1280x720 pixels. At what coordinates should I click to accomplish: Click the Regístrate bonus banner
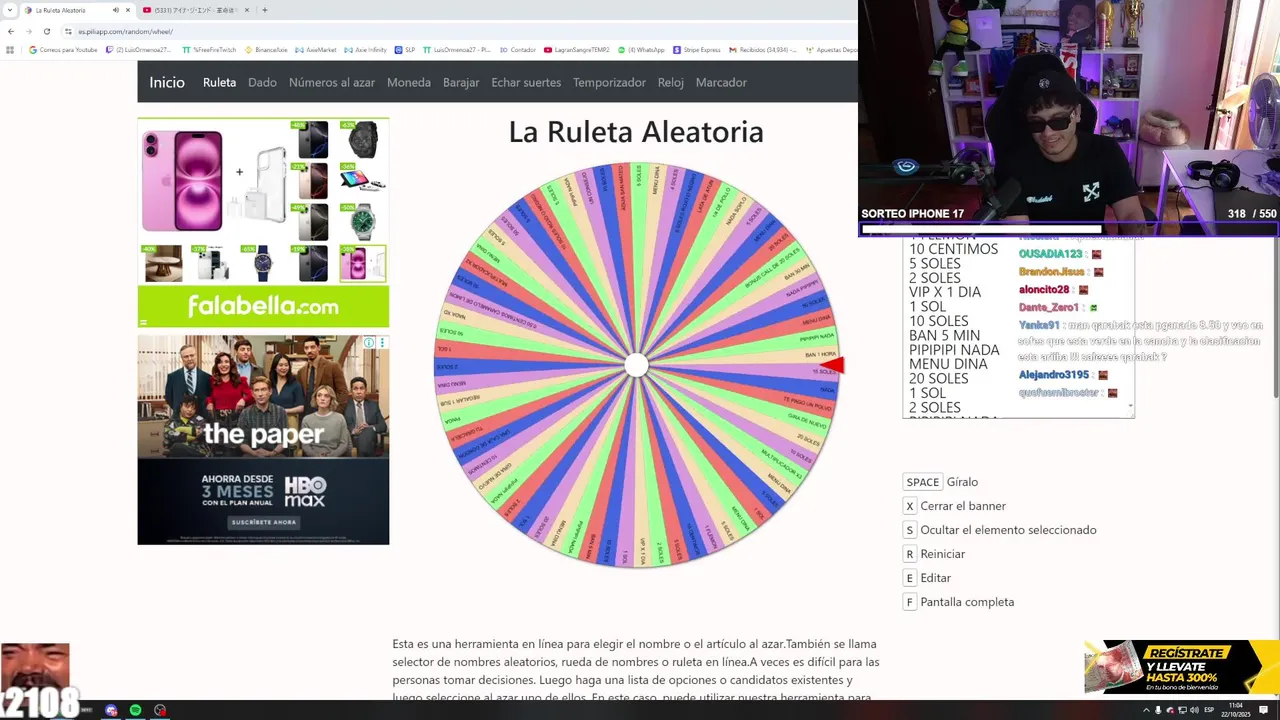point(1182,667)
